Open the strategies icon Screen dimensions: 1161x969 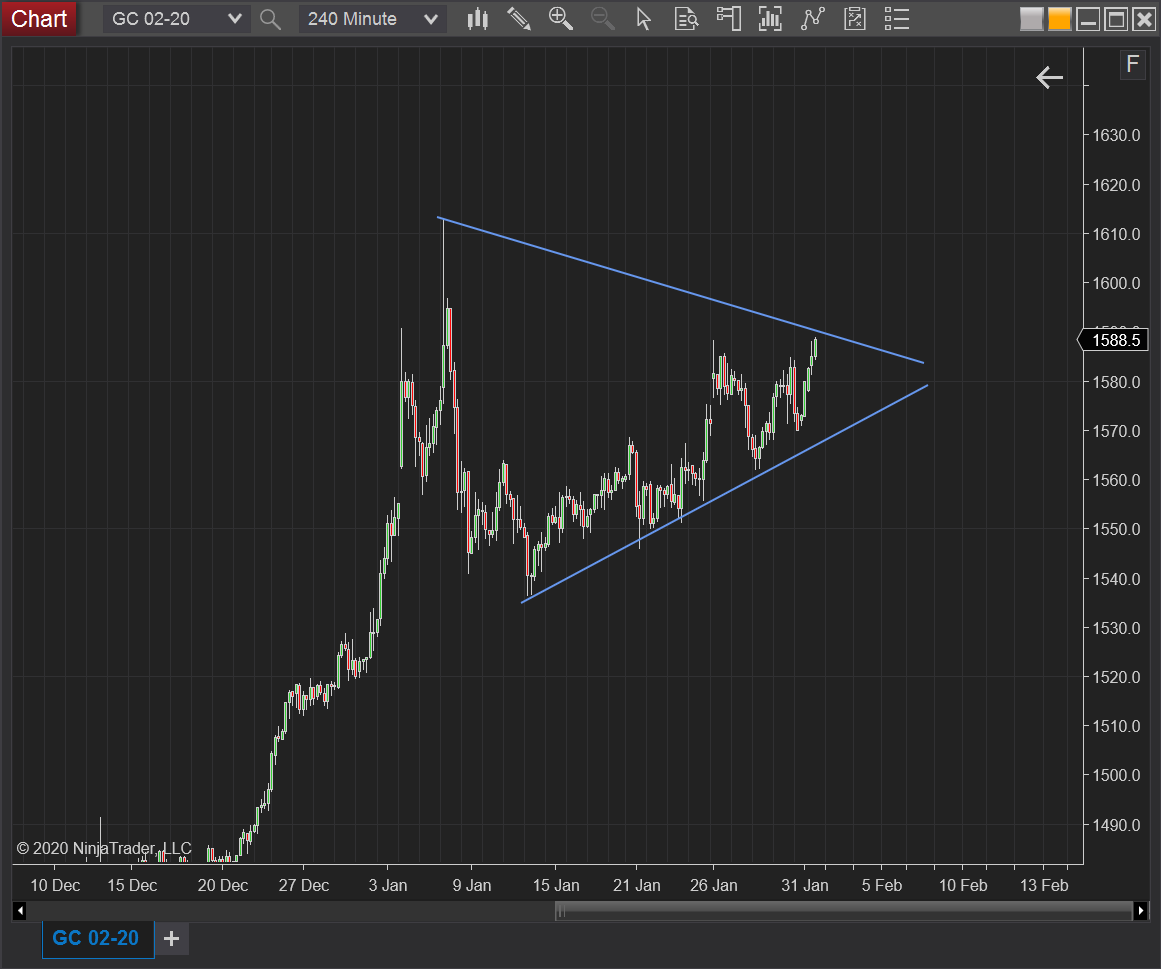(854, 19)
